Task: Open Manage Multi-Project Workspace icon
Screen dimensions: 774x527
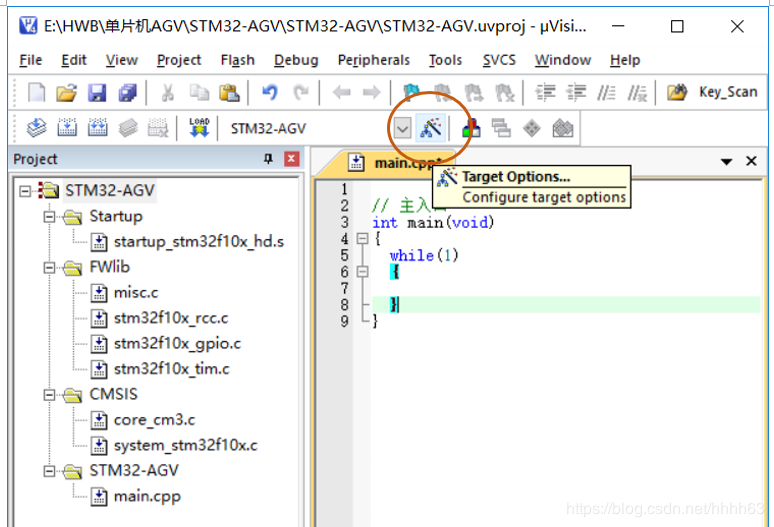Action: pos(502,128)
